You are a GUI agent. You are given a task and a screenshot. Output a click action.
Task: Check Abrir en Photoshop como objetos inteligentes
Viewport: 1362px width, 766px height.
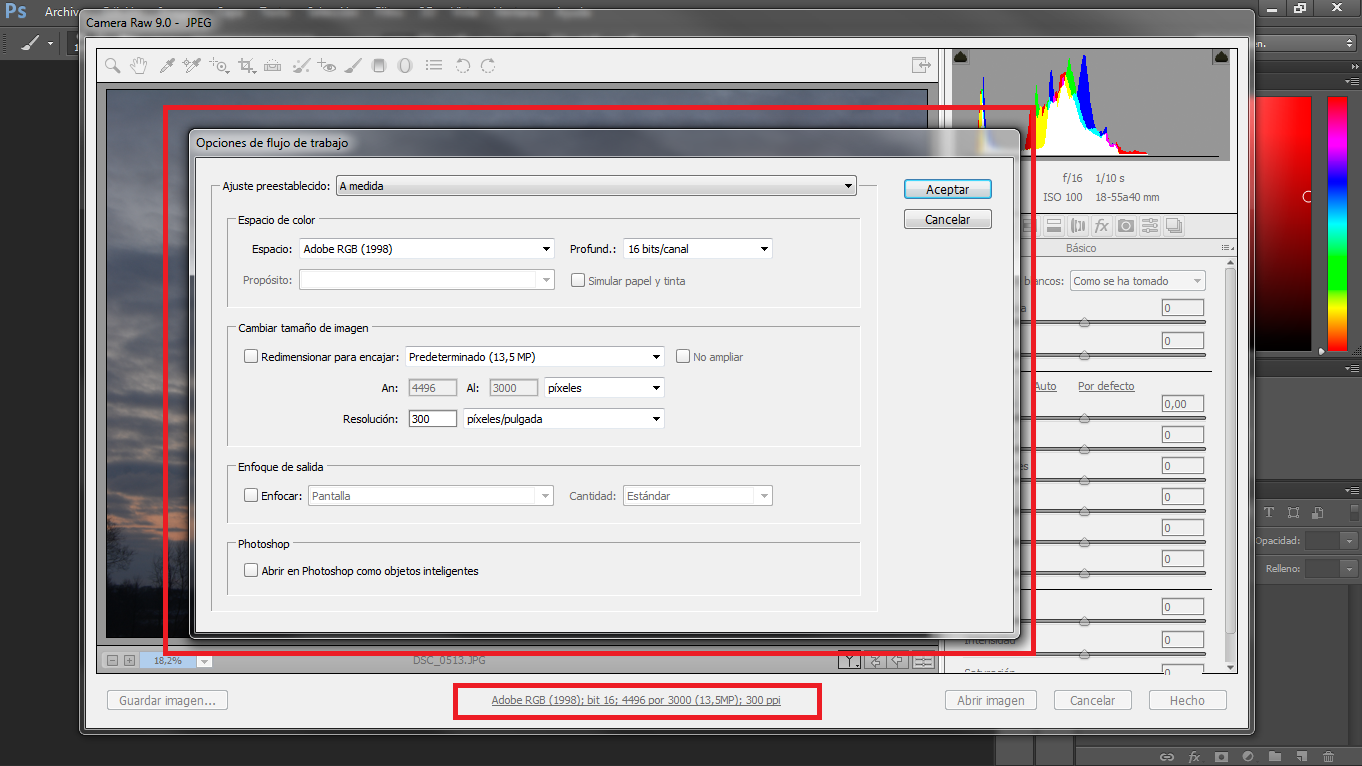(251, 570)
